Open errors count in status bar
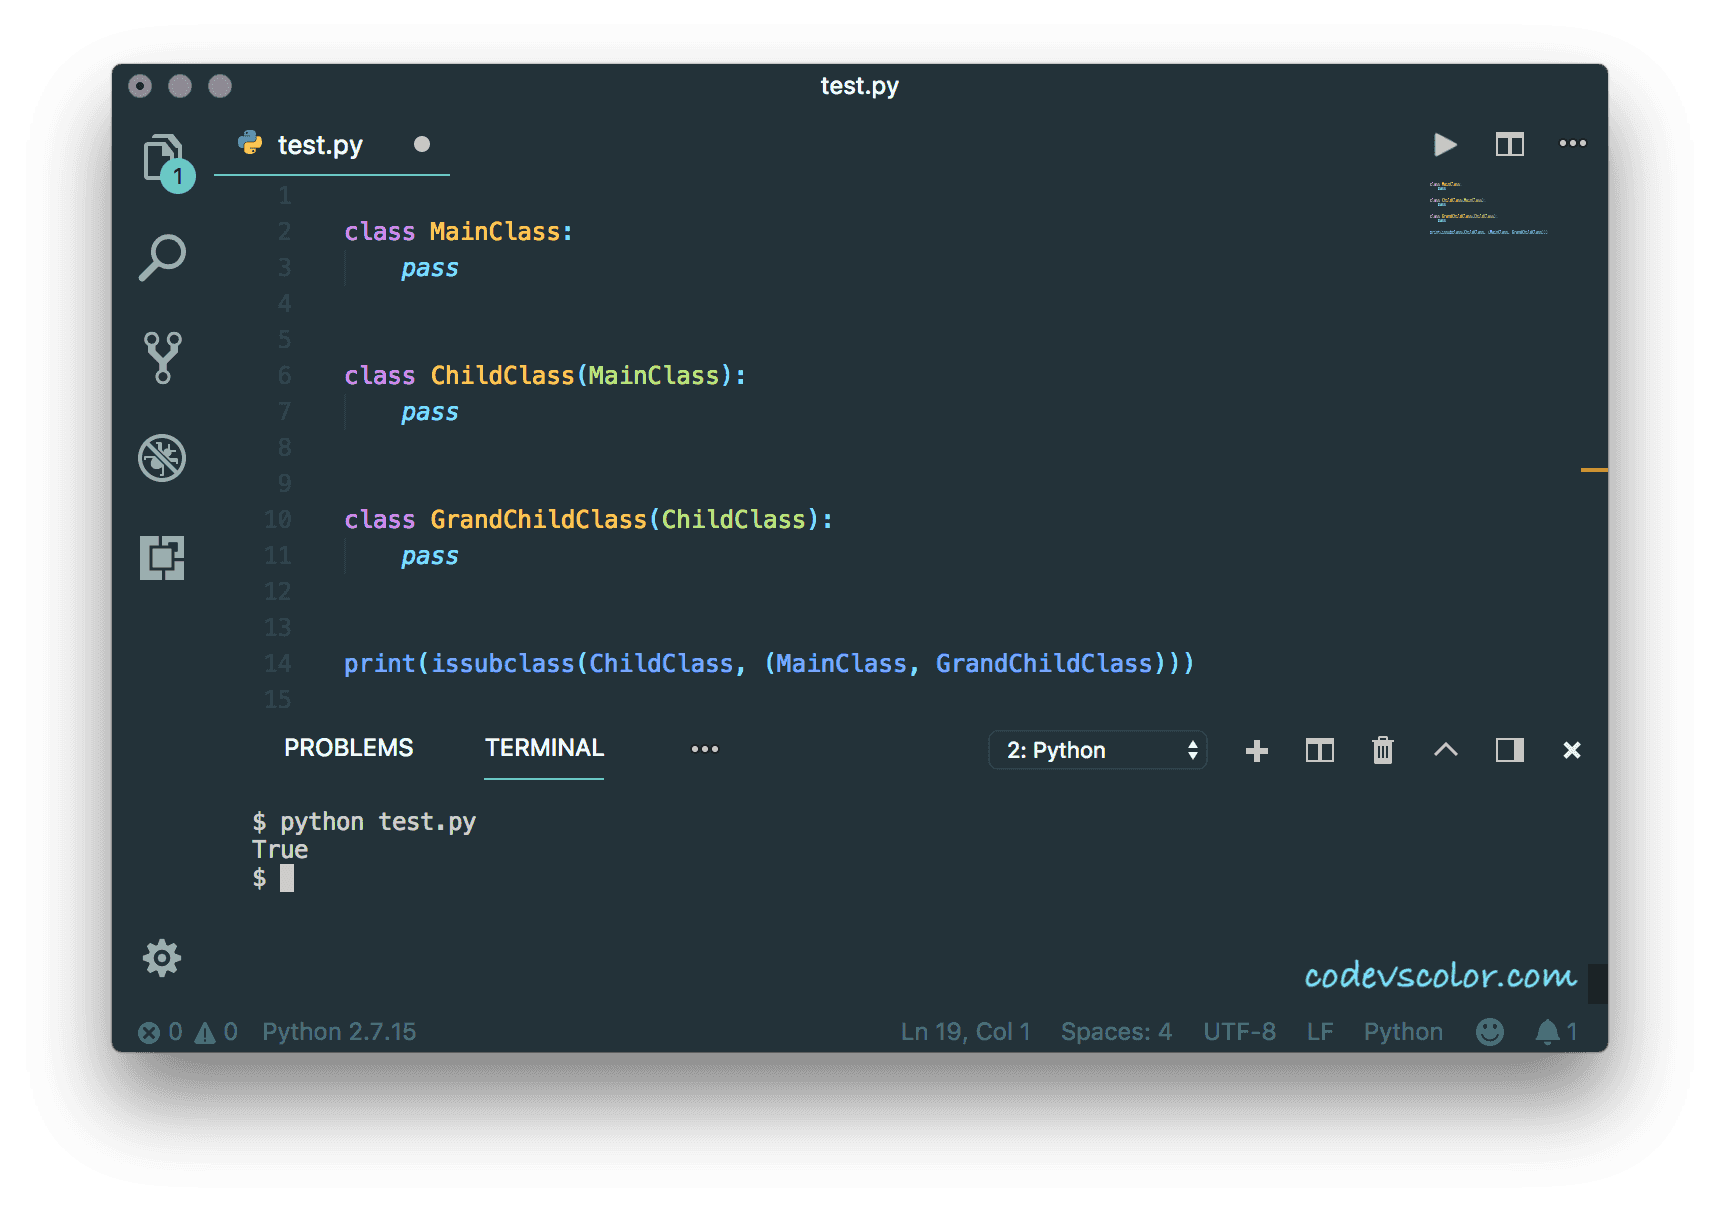Viewport: 1720px width, 1212px height. 160,1032
